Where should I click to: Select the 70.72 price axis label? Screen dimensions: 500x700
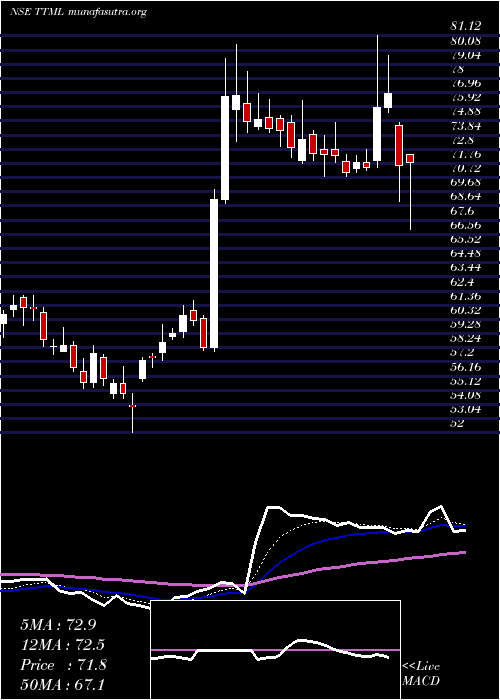(x=465, y=169)
